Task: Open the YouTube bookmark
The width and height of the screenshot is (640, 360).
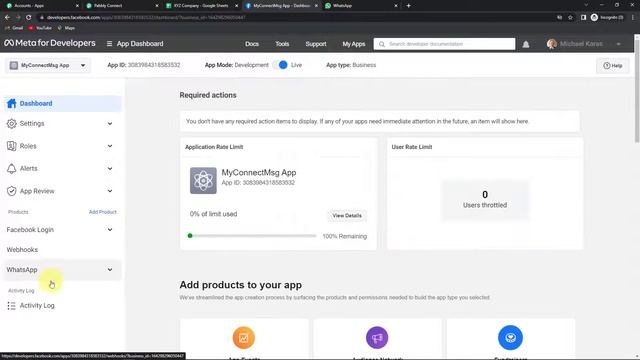Action: click(40, 28)
